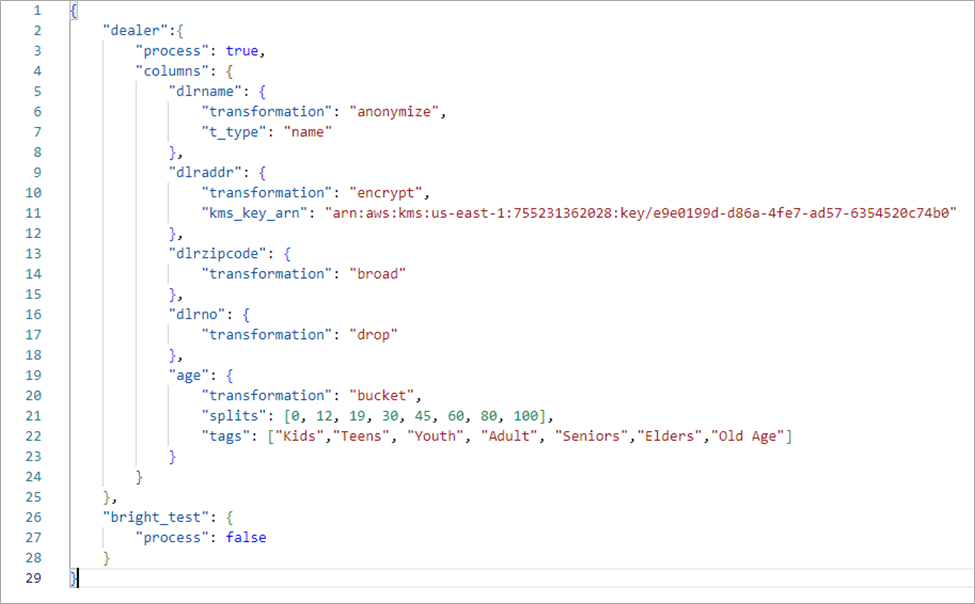Click the "Seniors" tag in the tags array
The image size is (975, 604).
591,436
